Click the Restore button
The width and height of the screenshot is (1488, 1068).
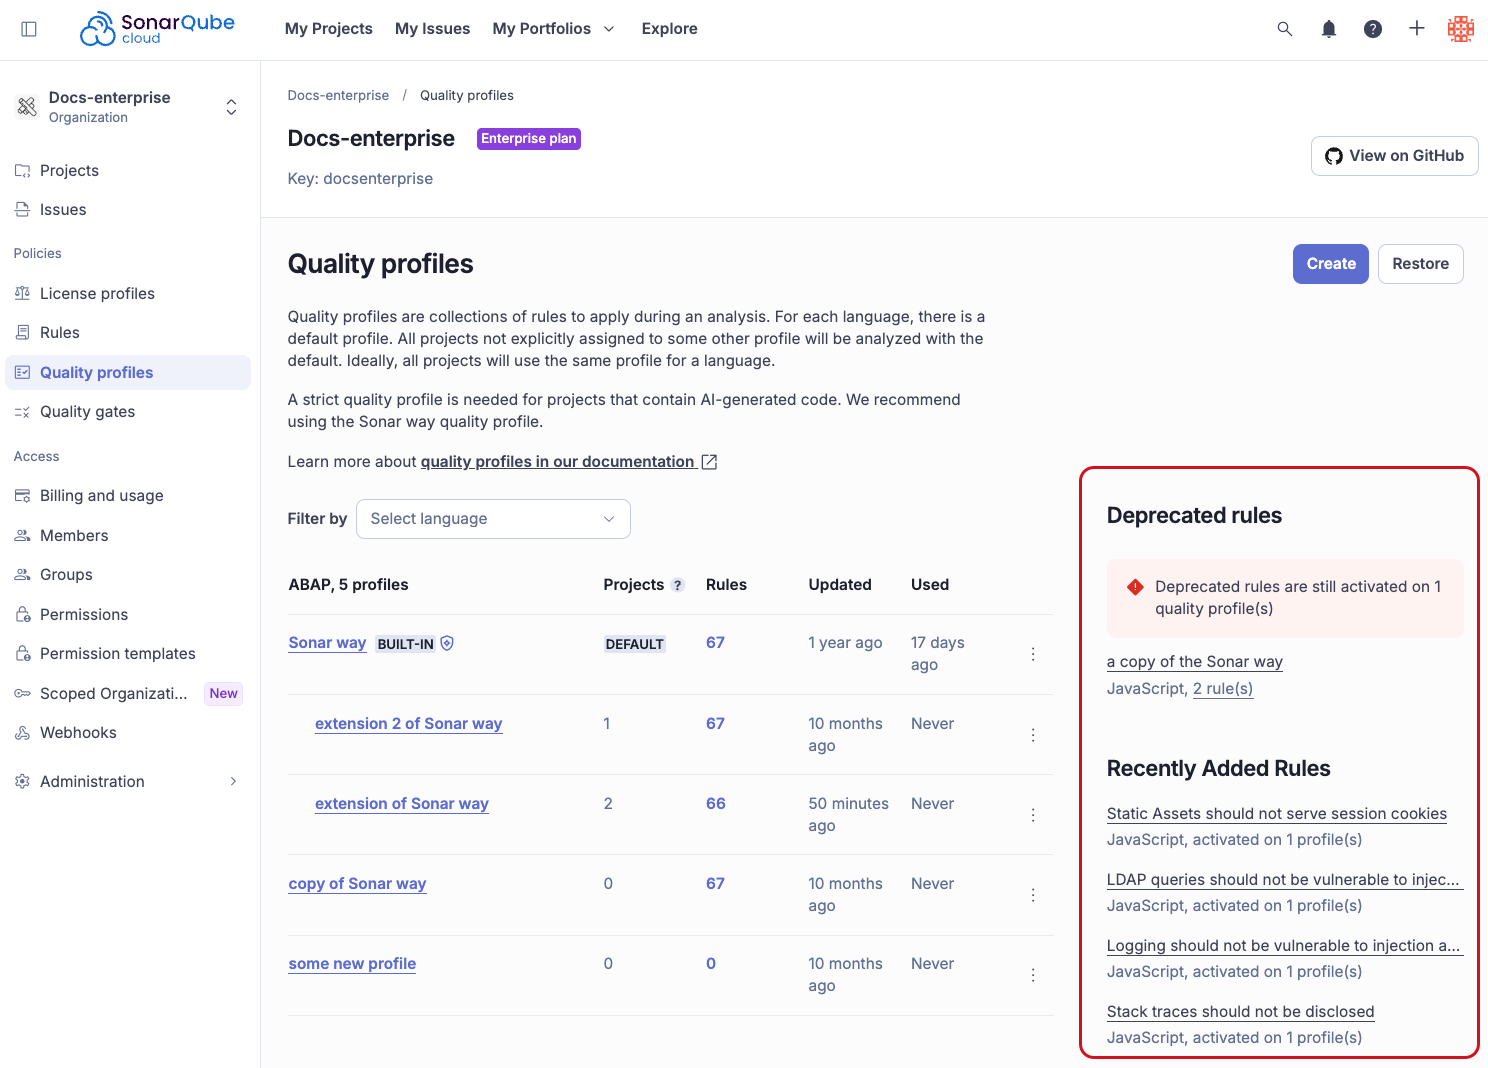(1420, 264)
